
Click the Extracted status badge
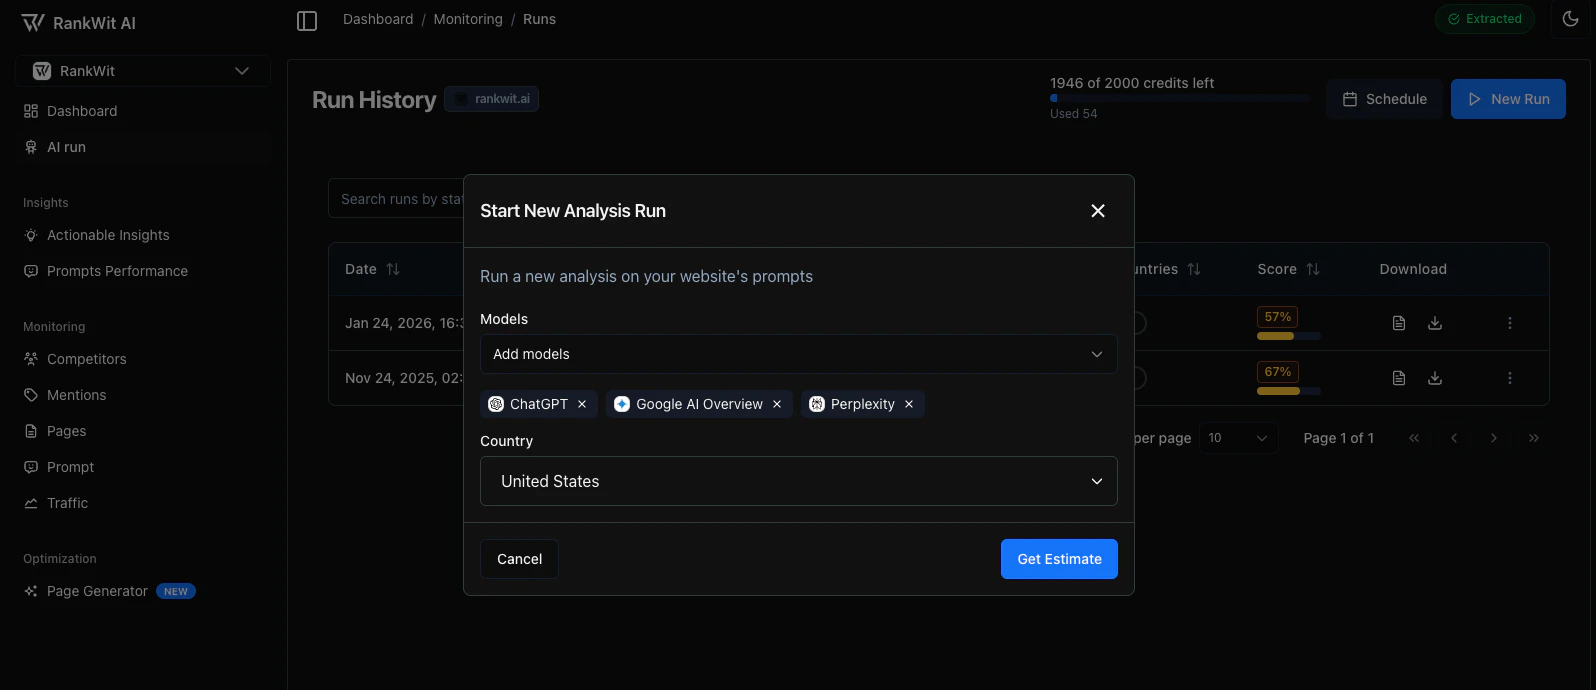coord(1484,19)
